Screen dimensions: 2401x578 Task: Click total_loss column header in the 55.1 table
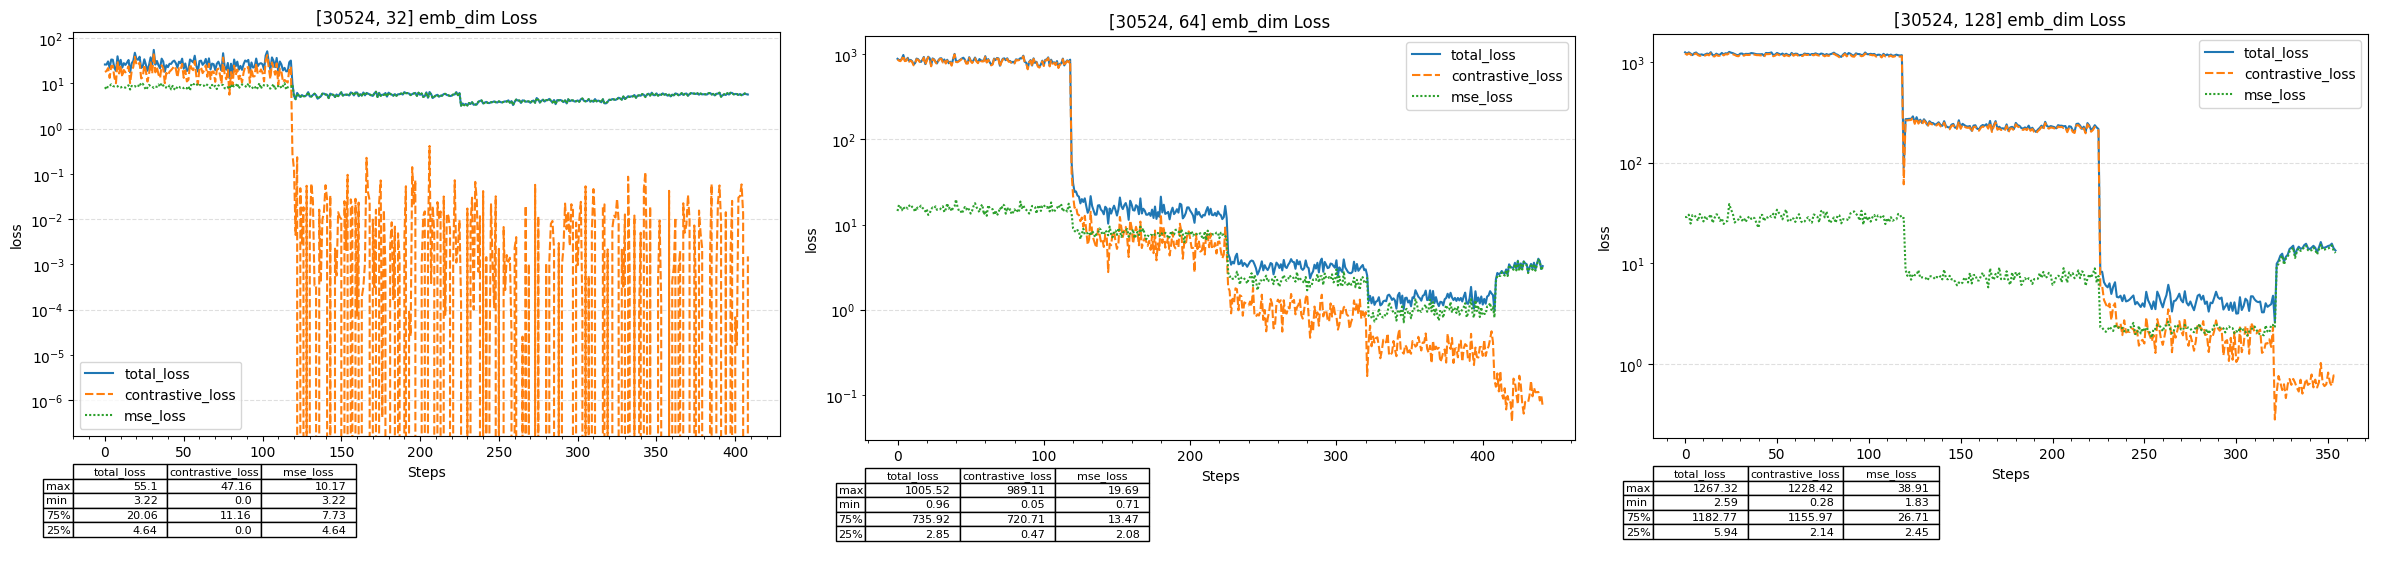[x=120, y=472]
